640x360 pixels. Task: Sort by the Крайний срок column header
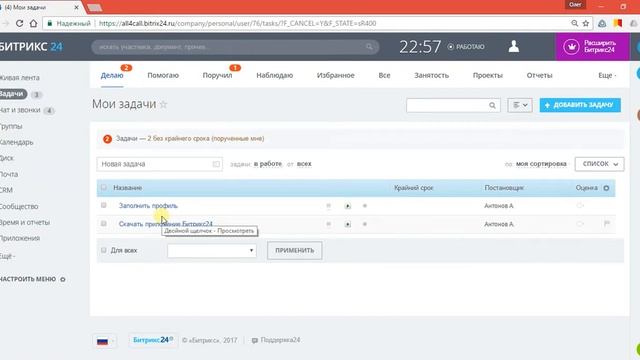coord(413,188)
